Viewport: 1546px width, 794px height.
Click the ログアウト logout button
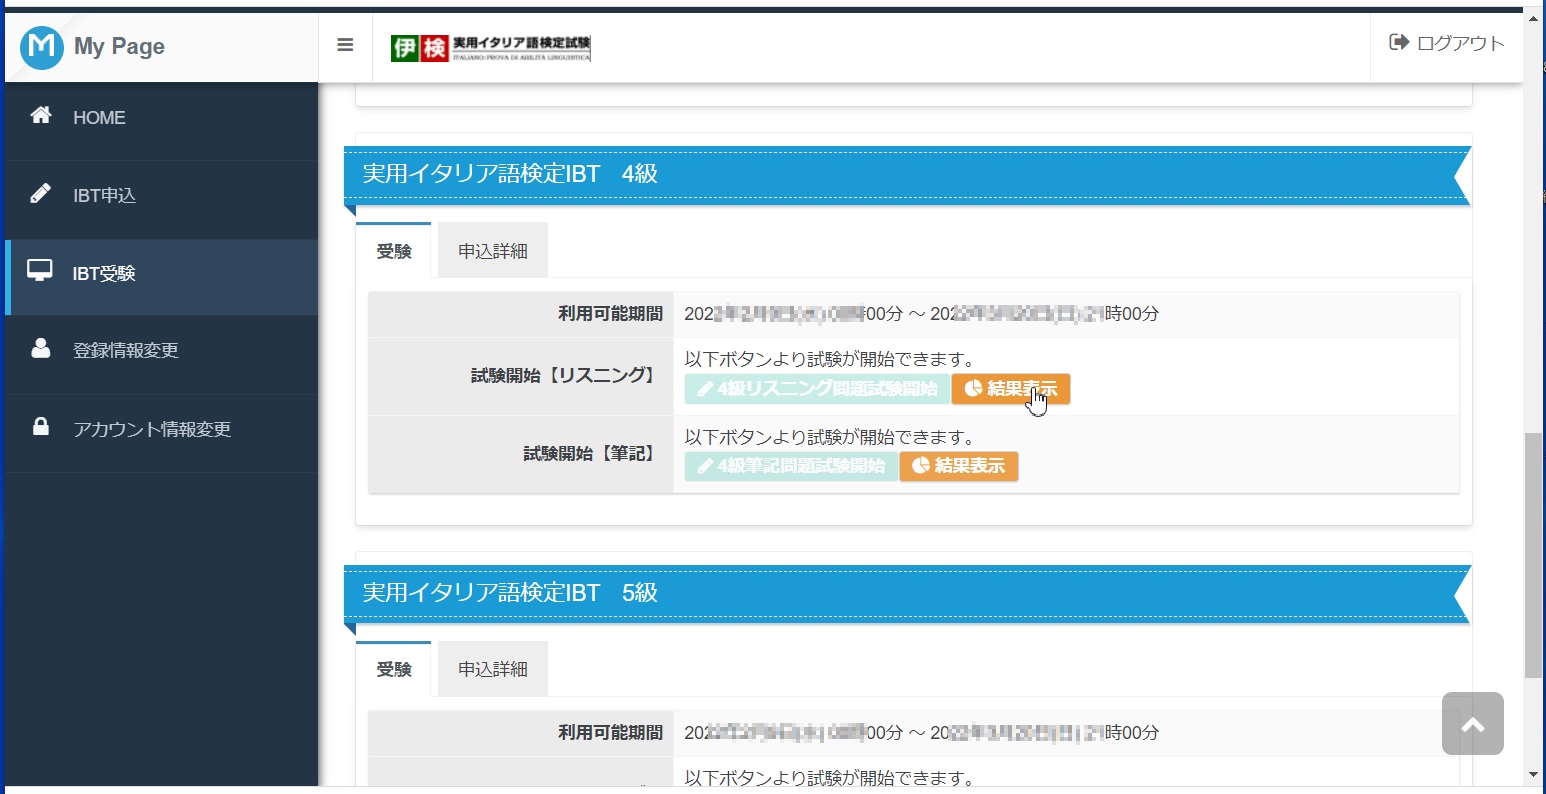coord(1447,43)
